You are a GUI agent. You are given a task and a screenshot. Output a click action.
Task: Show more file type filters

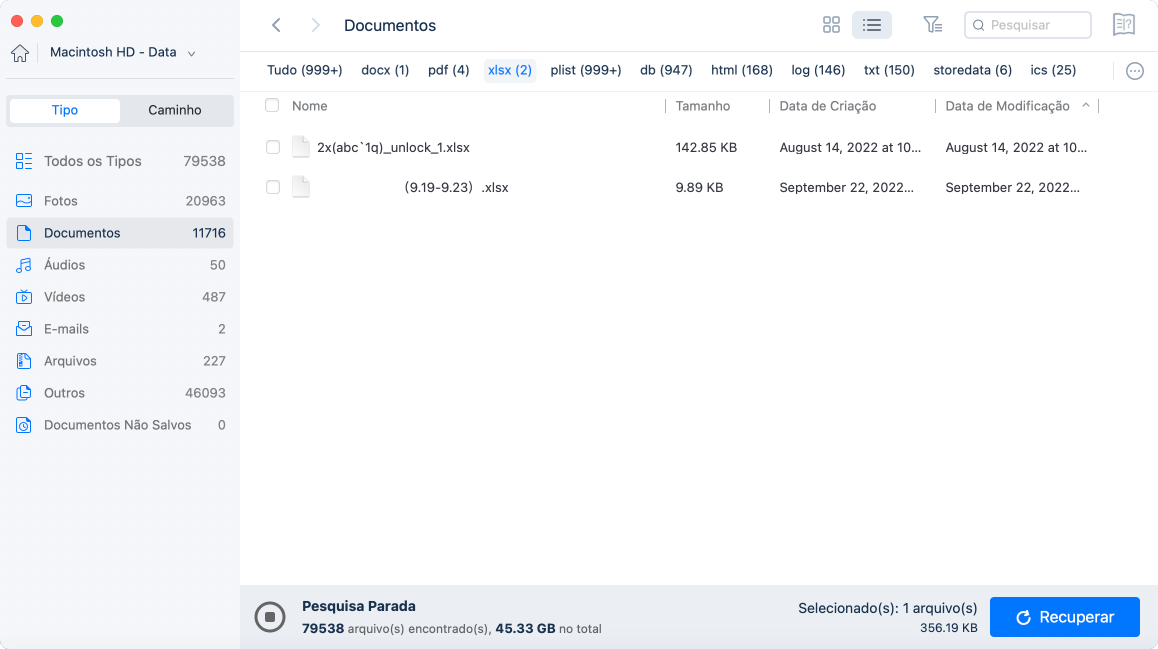[x=1135, y=71]
